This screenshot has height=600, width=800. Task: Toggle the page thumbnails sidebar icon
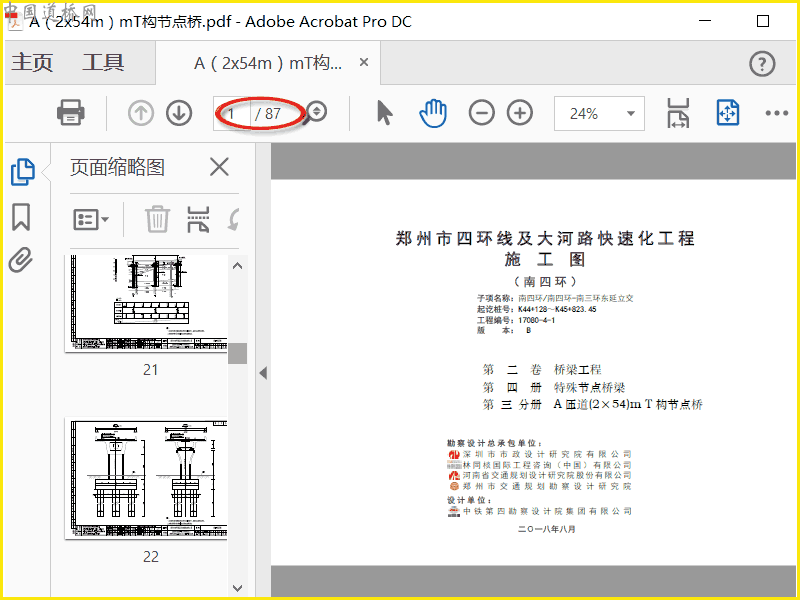[23, 172]
